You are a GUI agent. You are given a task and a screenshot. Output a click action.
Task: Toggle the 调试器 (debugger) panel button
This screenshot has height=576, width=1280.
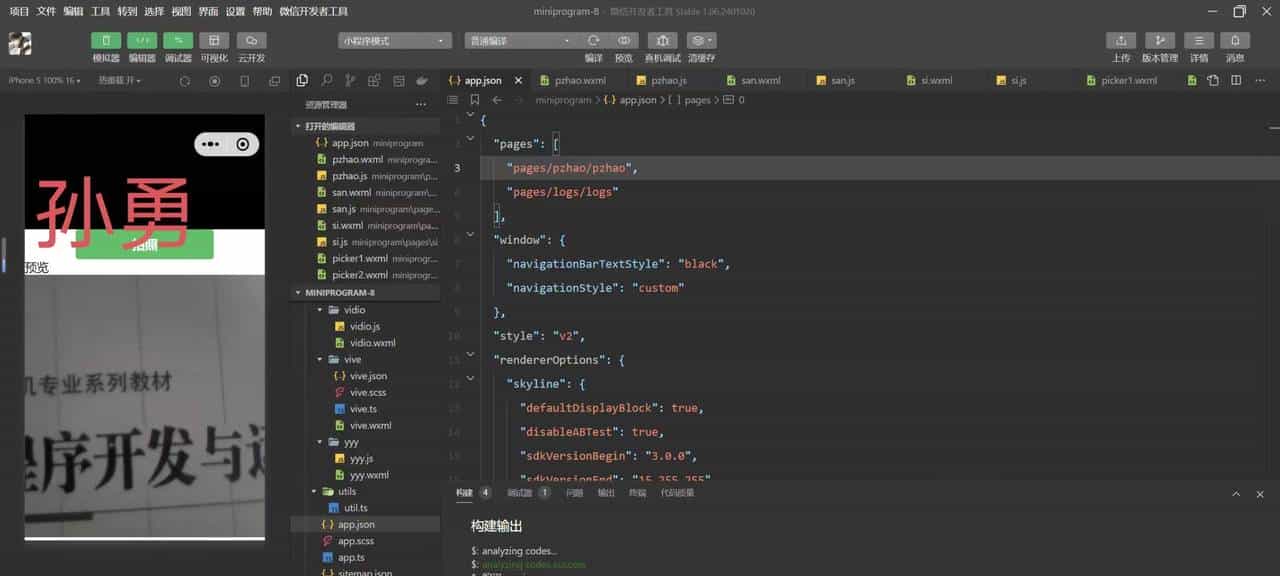coord(178,41)
